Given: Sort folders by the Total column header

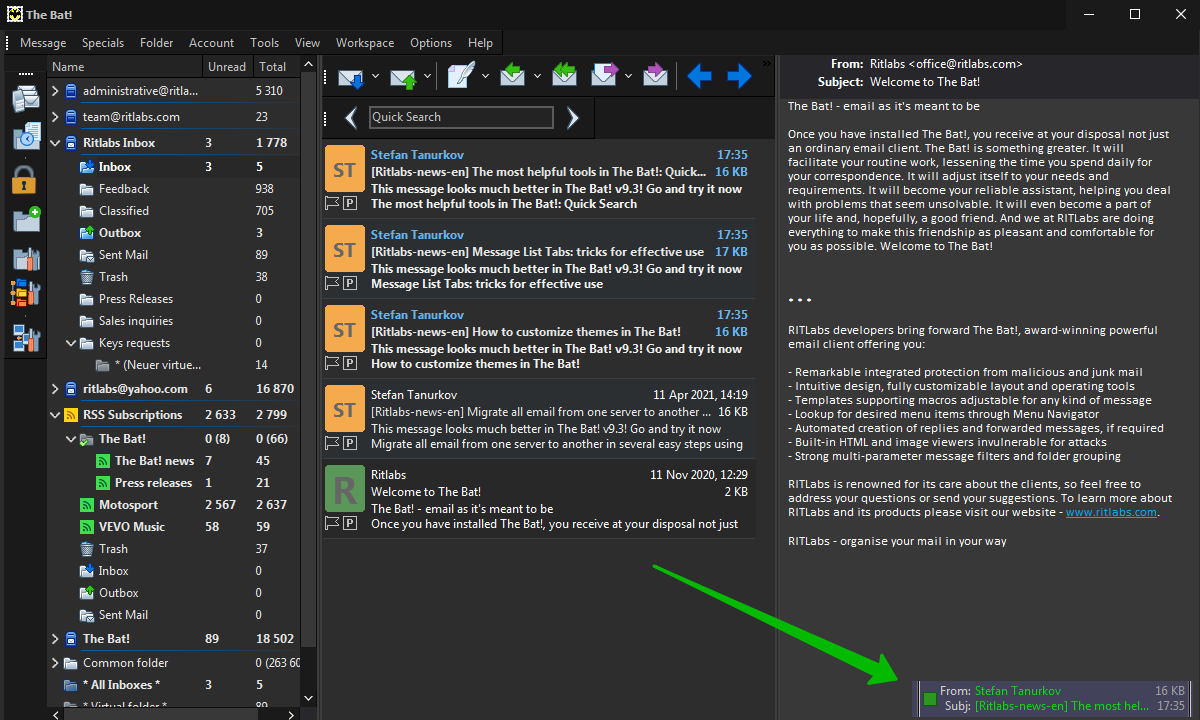Looking at the screenshot, I should click(x=272, y=67).
